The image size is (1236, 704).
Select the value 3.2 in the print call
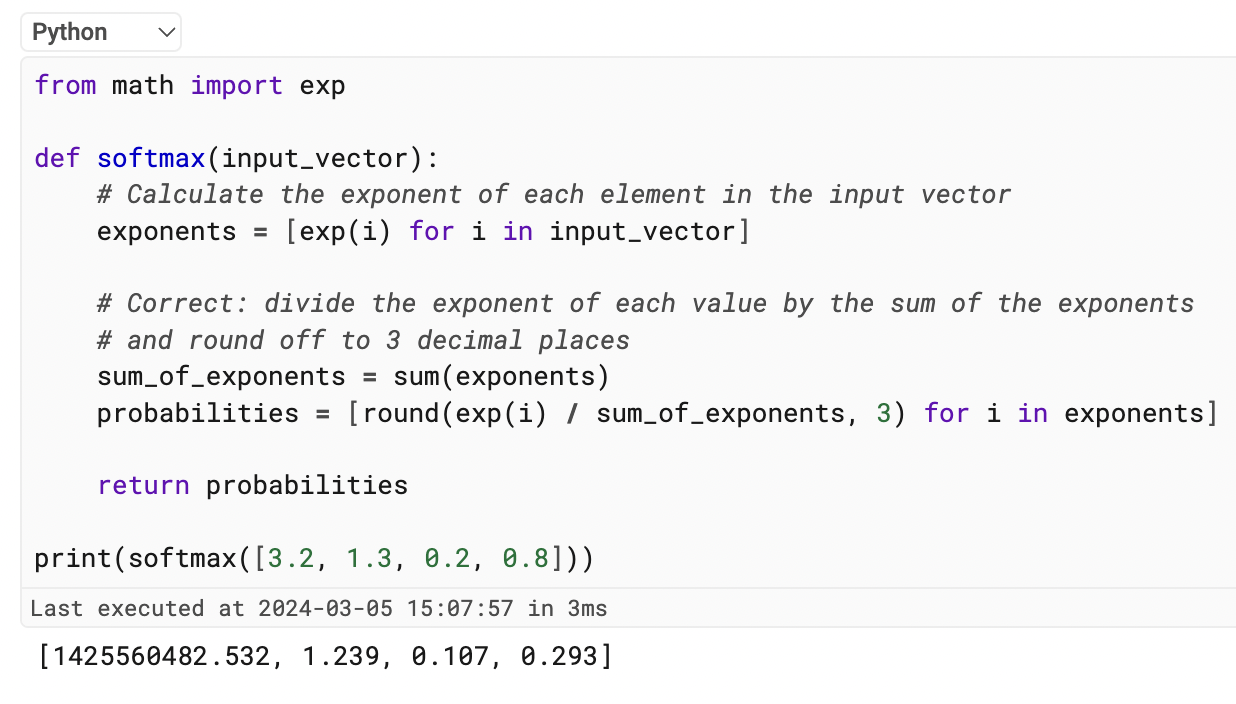point(289,558)
